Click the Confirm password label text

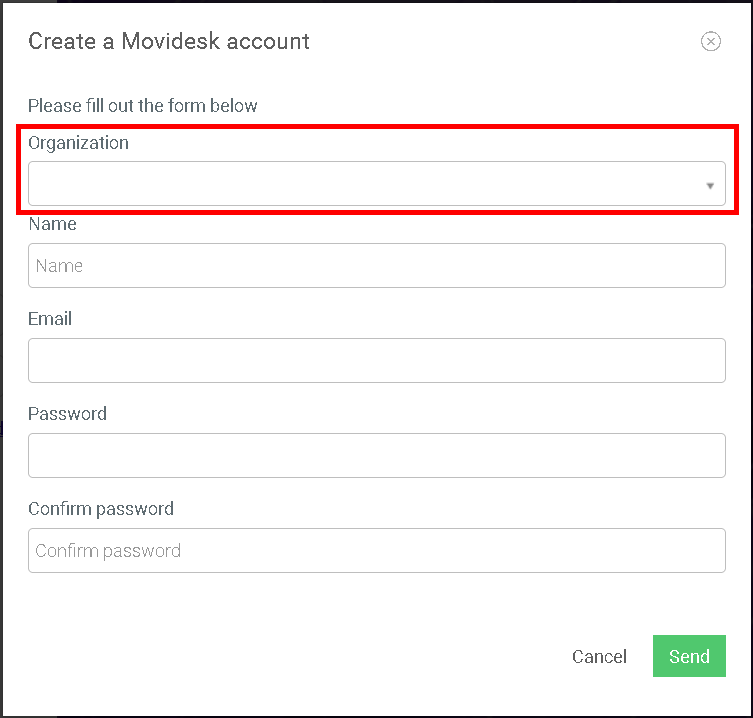[101, 509]
